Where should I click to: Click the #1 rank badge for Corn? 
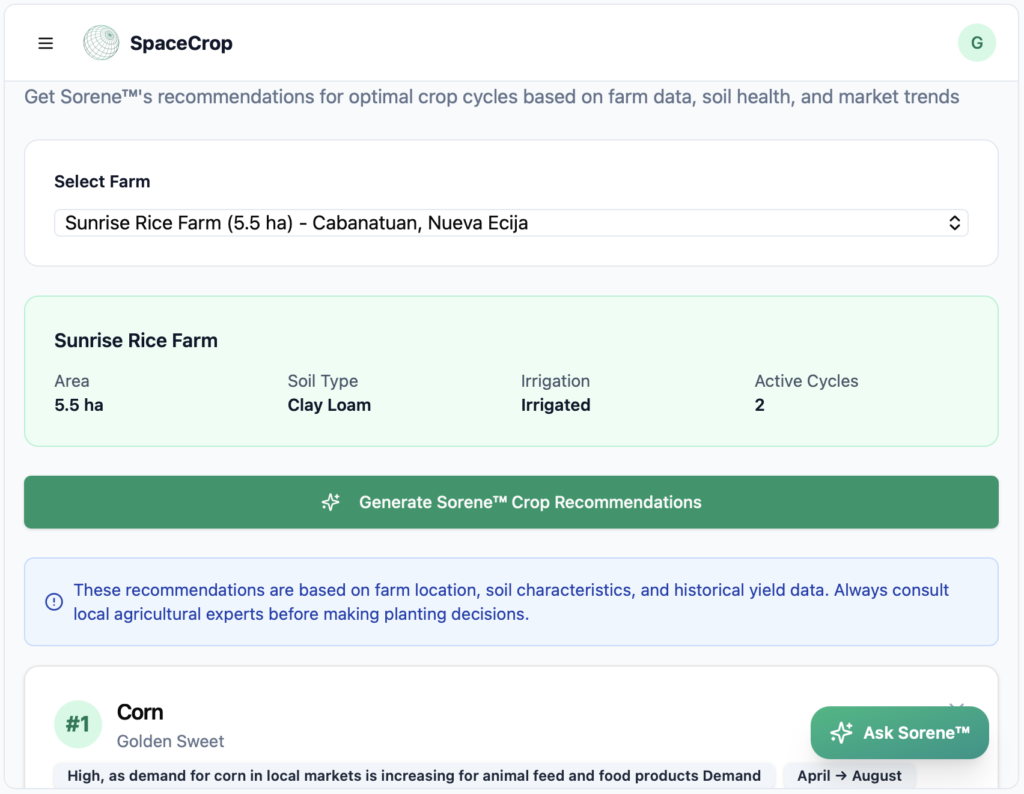[x=78, y=724]
